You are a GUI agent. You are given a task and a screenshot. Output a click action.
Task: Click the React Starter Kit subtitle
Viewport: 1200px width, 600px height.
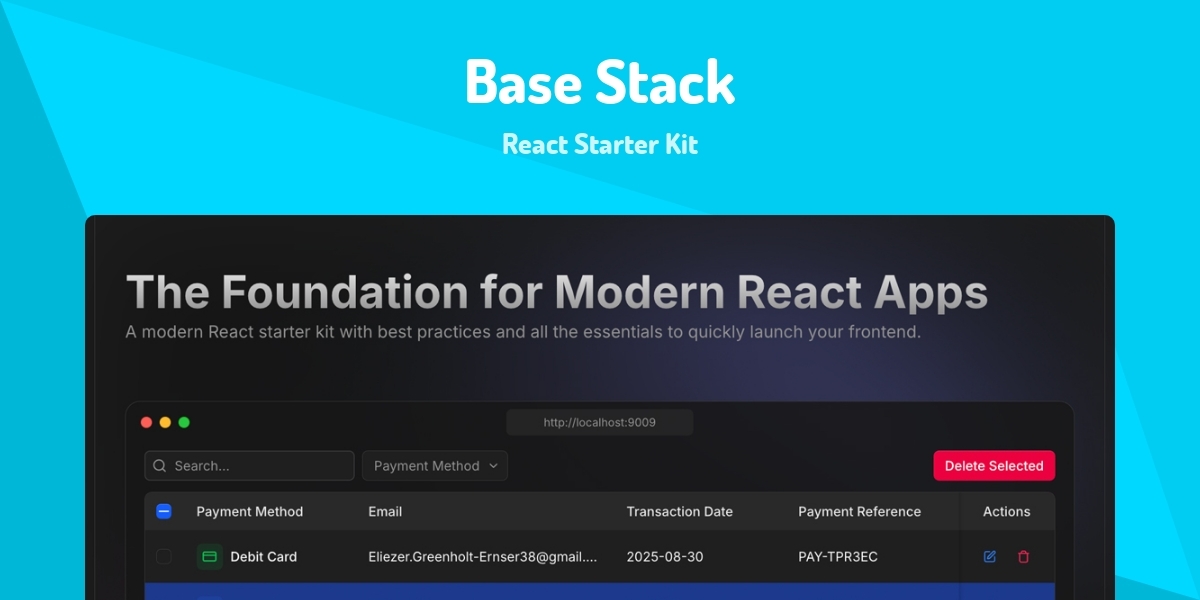[600, 144]
